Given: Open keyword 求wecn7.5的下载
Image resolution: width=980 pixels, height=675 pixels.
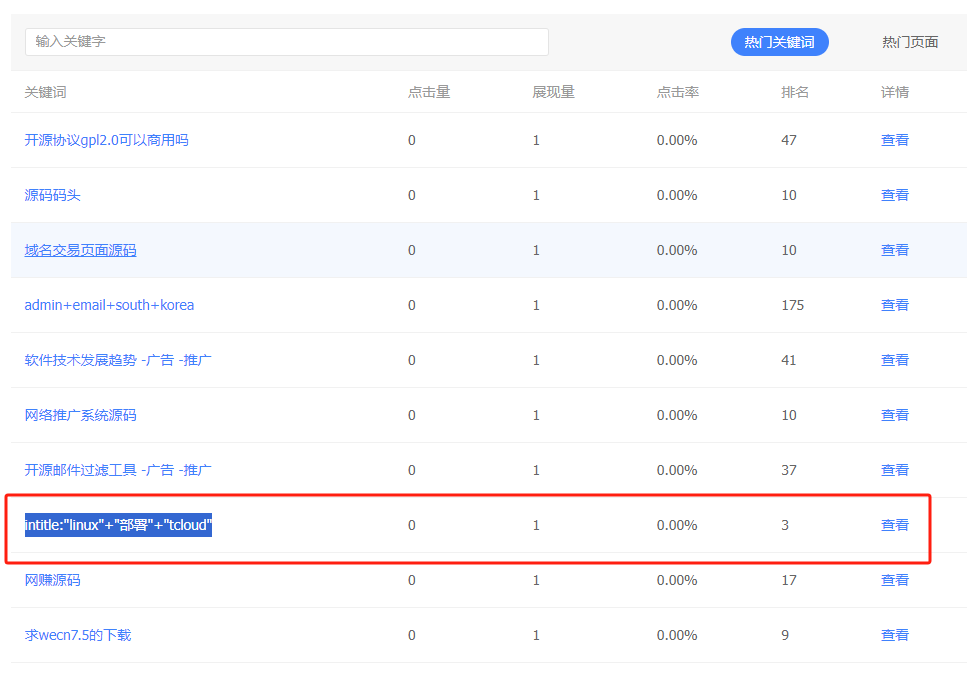Looking at the screenshot, I should [78, 635].
